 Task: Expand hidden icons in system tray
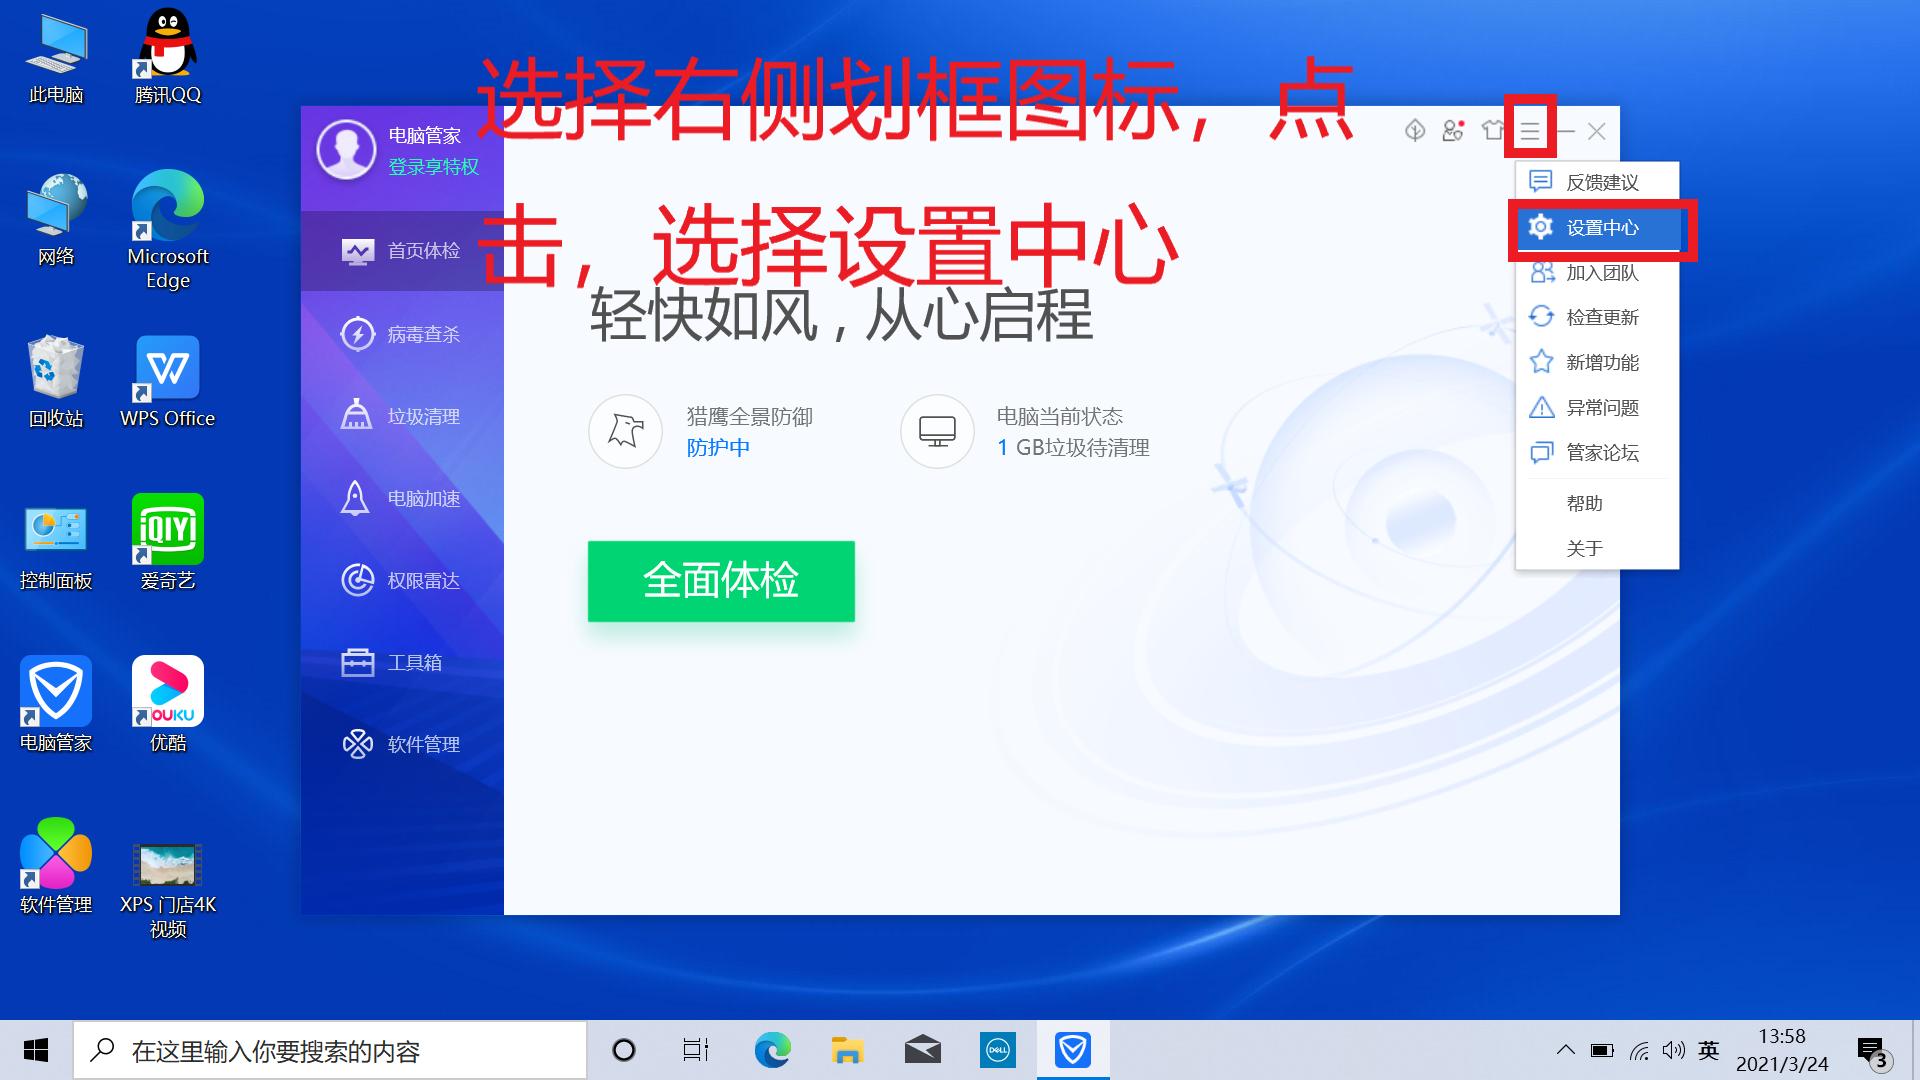[1566, 1049]
